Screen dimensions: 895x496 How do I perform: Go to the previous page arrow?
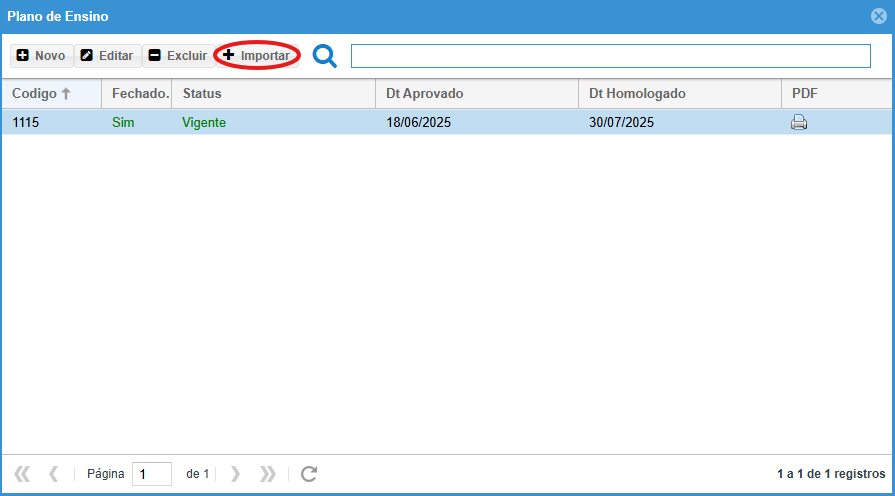click(54, 474)
